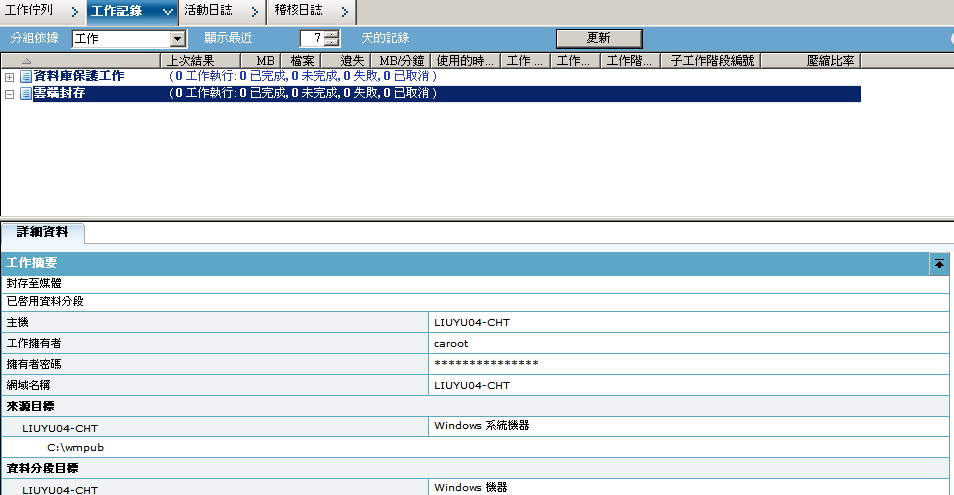Sort by the 工作階... column header

click(x=630, y=61)
